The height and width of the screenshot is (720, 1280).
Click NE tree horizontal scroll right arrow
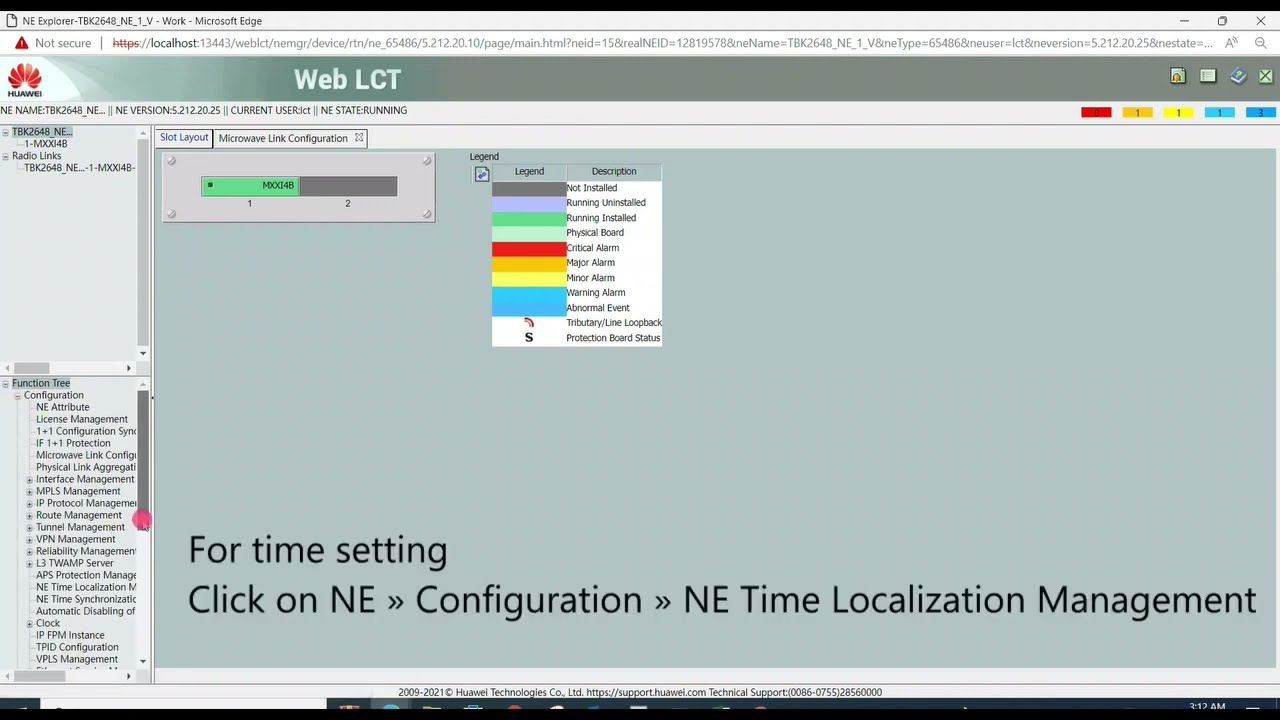pos(128,368)
